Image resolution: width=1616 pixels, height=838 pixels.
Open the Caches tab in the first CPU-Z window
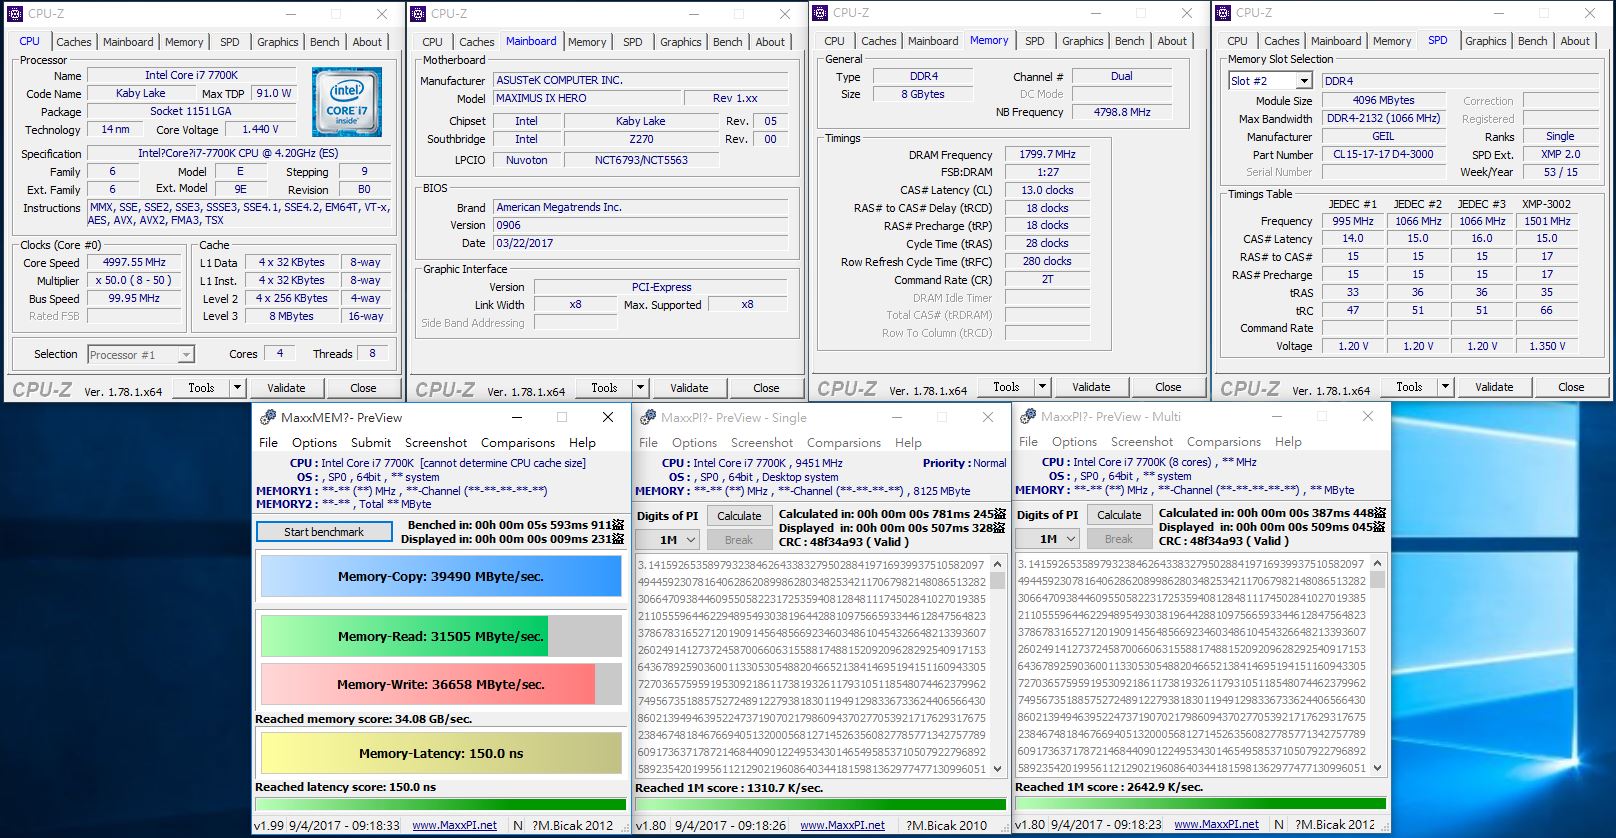[73, 42]
